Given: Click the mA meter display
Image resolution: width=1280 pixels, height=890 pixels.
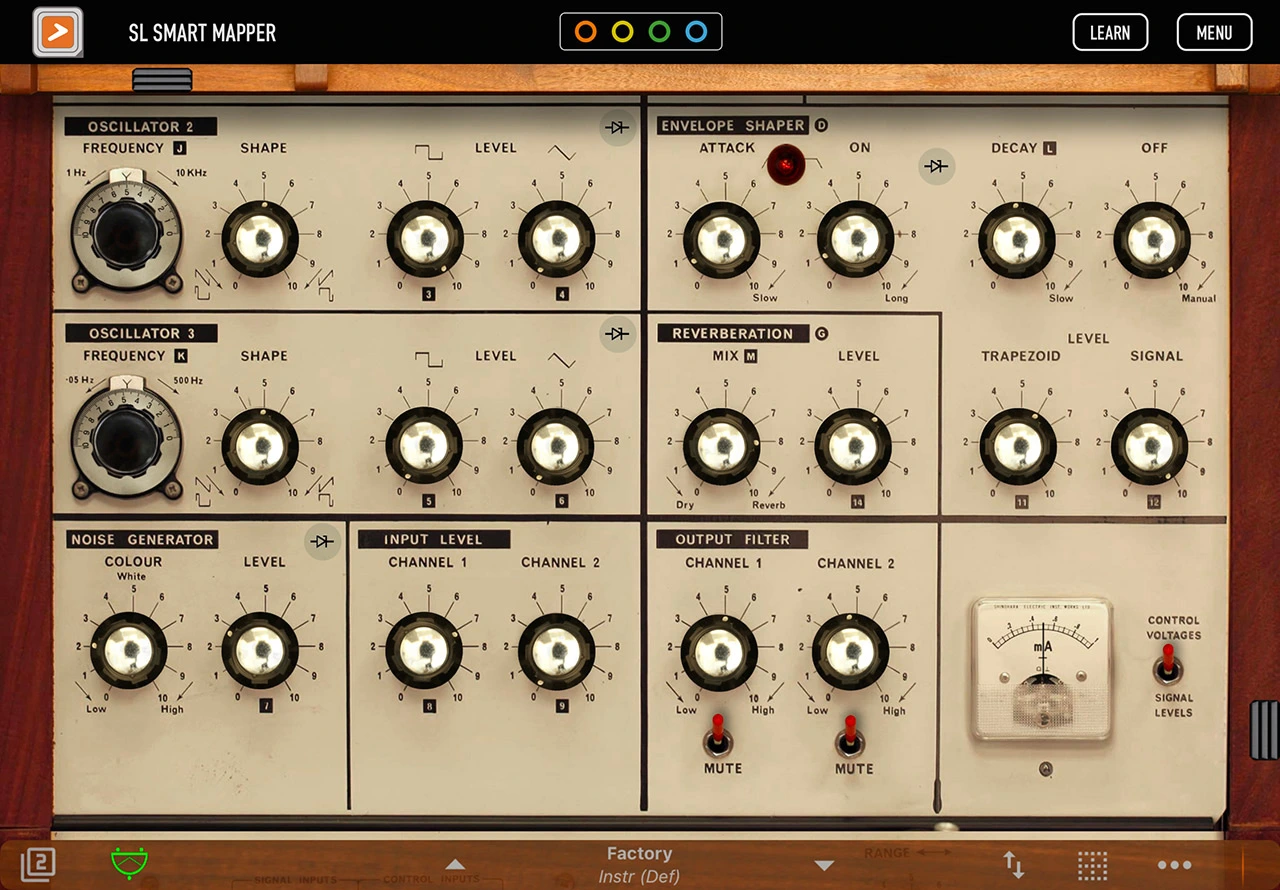Looking at the screenshot, I should (1042, 667).
